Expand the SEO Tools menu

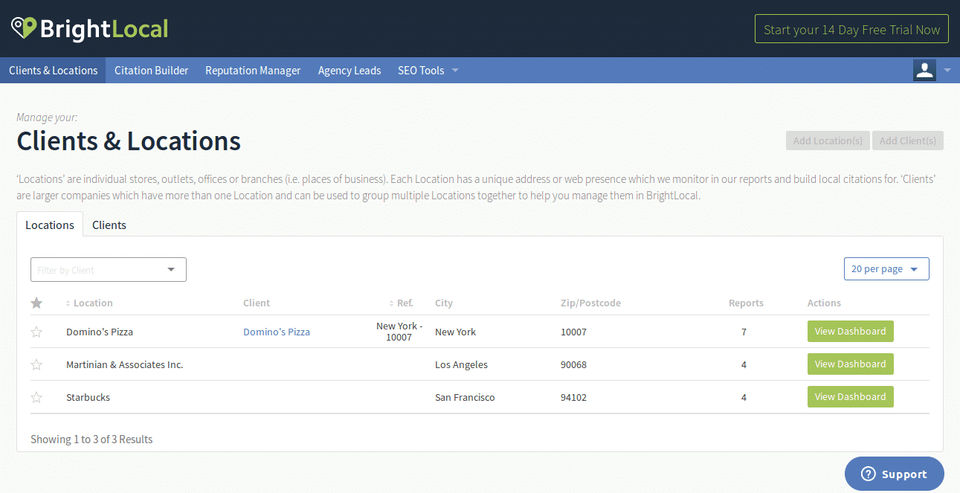428,70
